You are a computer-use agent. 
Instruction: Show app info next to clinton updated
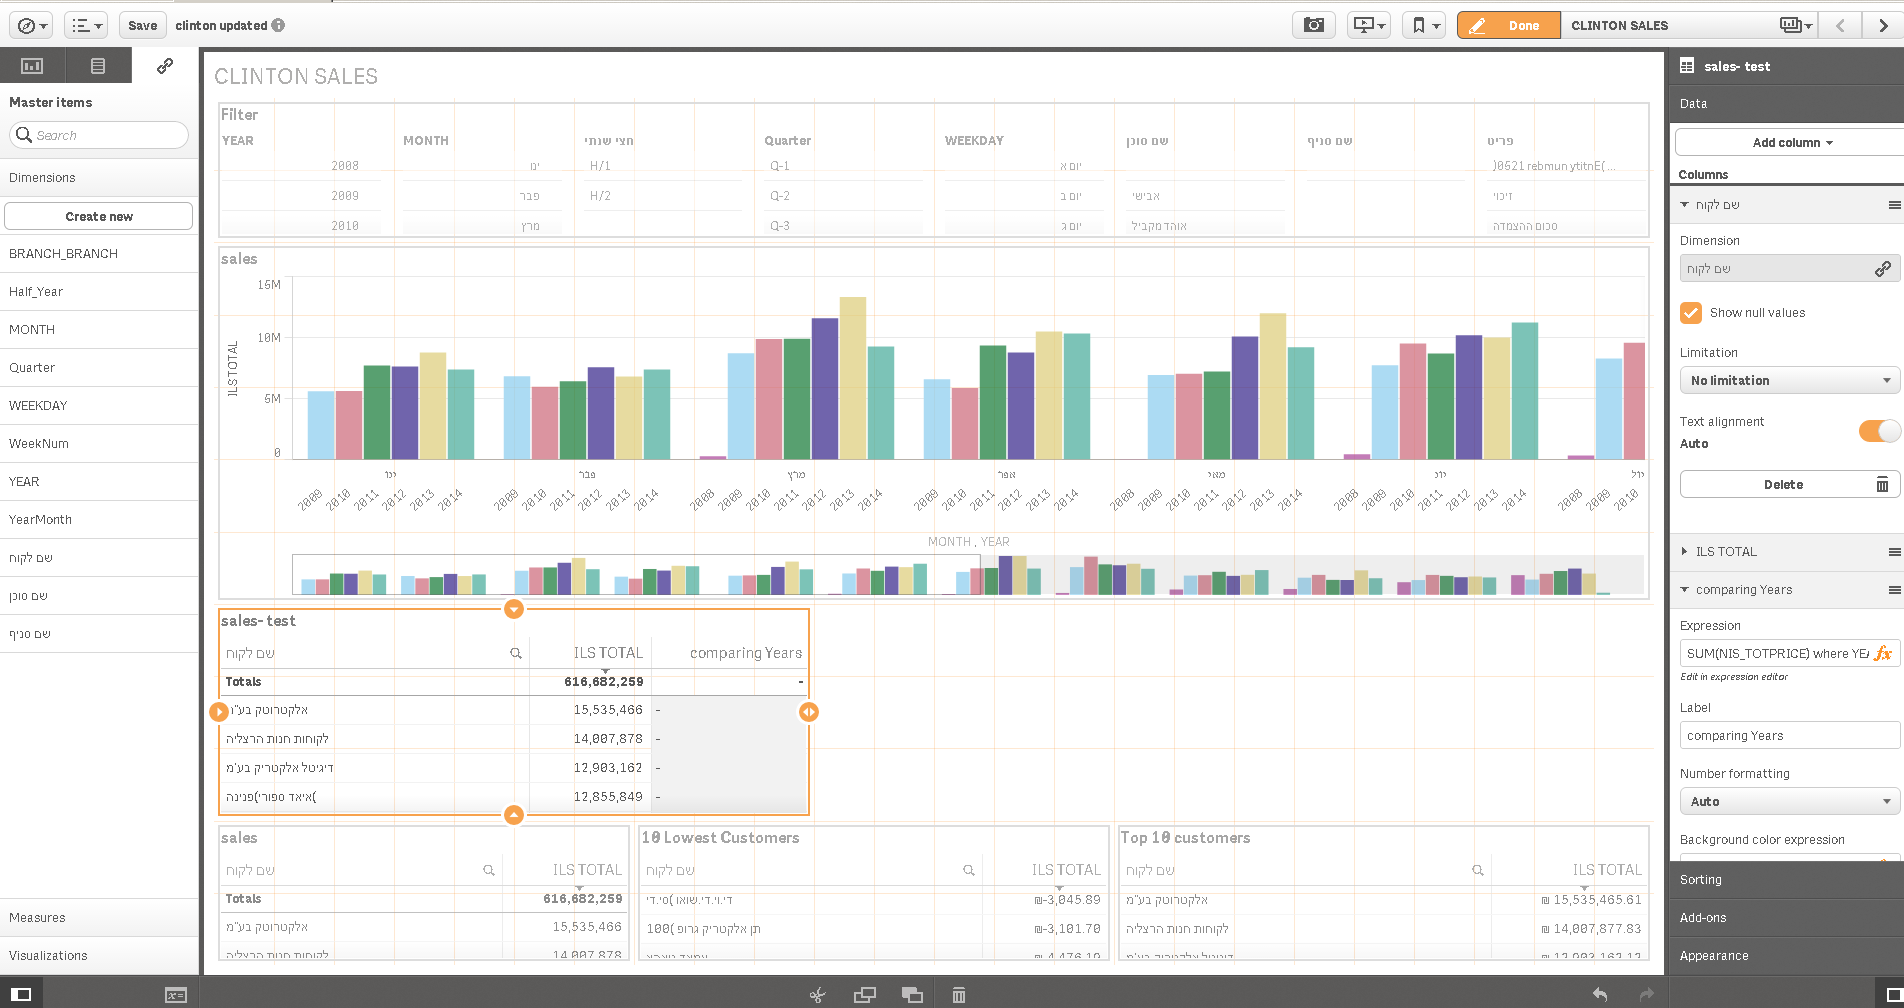pyautogui.click(x=278, y=25)
